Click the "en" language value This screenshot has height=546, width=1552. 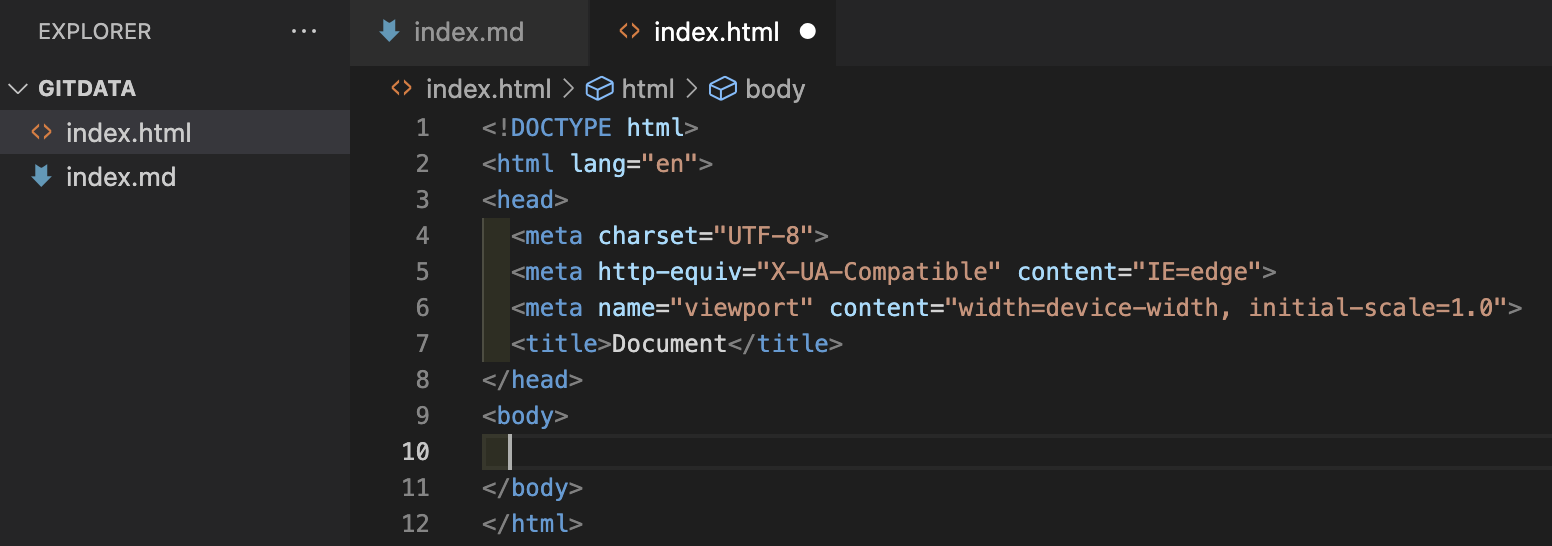669,164
